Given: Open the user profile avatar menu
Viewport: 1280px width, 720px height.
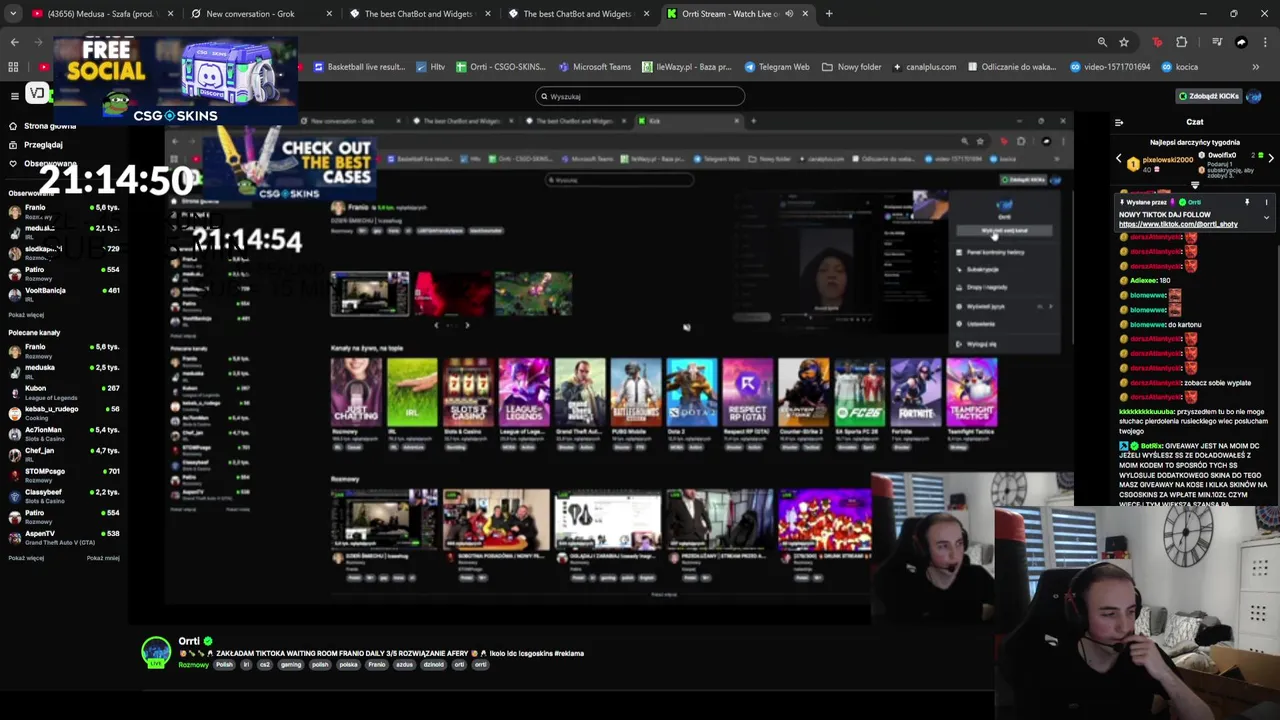Looking at the screenshot, I should [1254, 96].
